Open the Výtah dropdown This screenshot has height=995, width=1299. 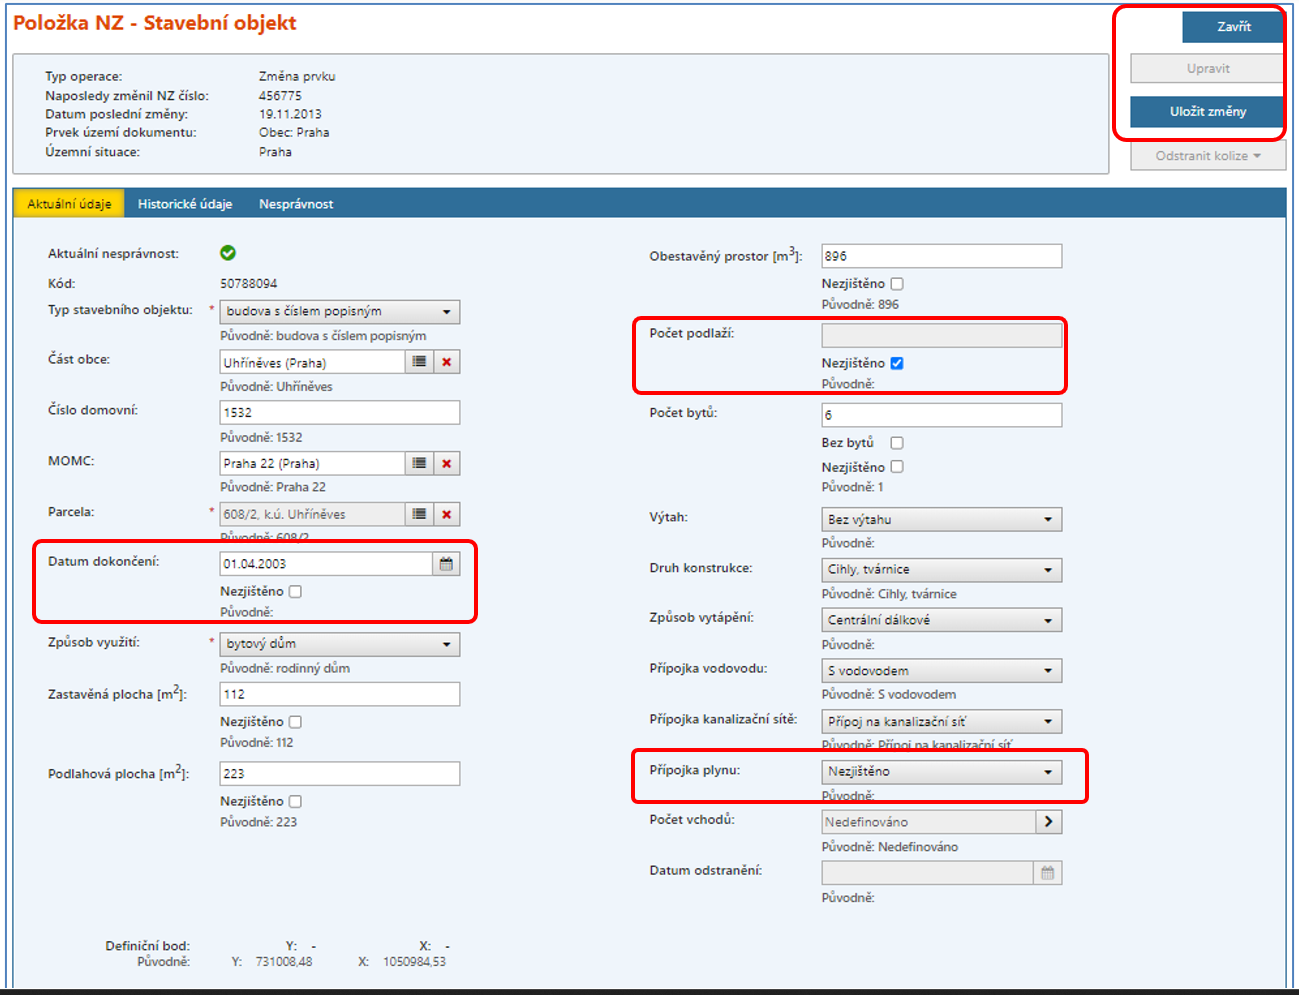click(x=941, y=520)
